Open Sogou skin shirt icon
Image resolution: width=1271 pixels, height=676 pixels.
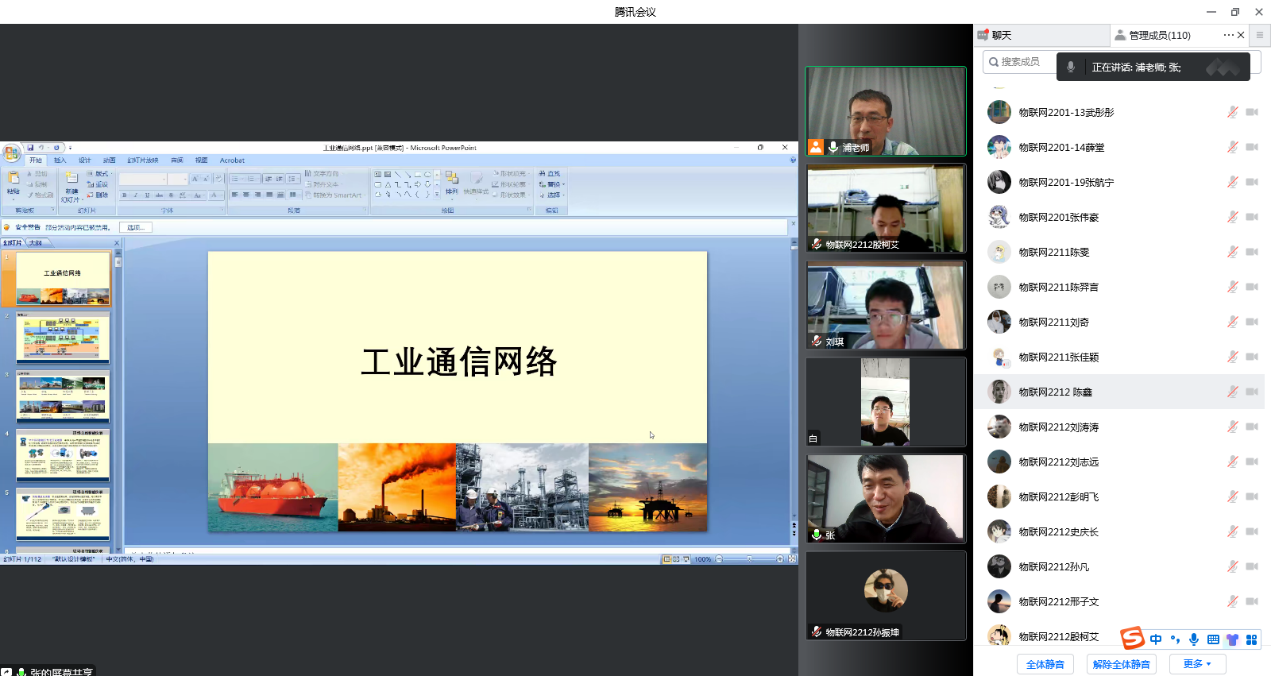(1232, 640)
